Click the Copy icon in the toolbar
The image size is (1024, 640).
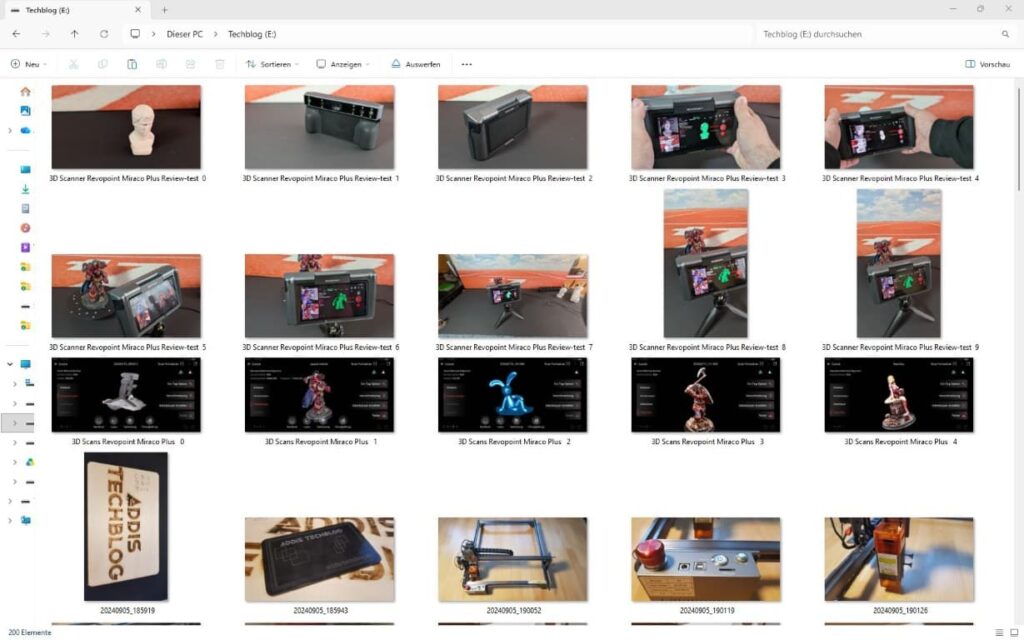103,64
